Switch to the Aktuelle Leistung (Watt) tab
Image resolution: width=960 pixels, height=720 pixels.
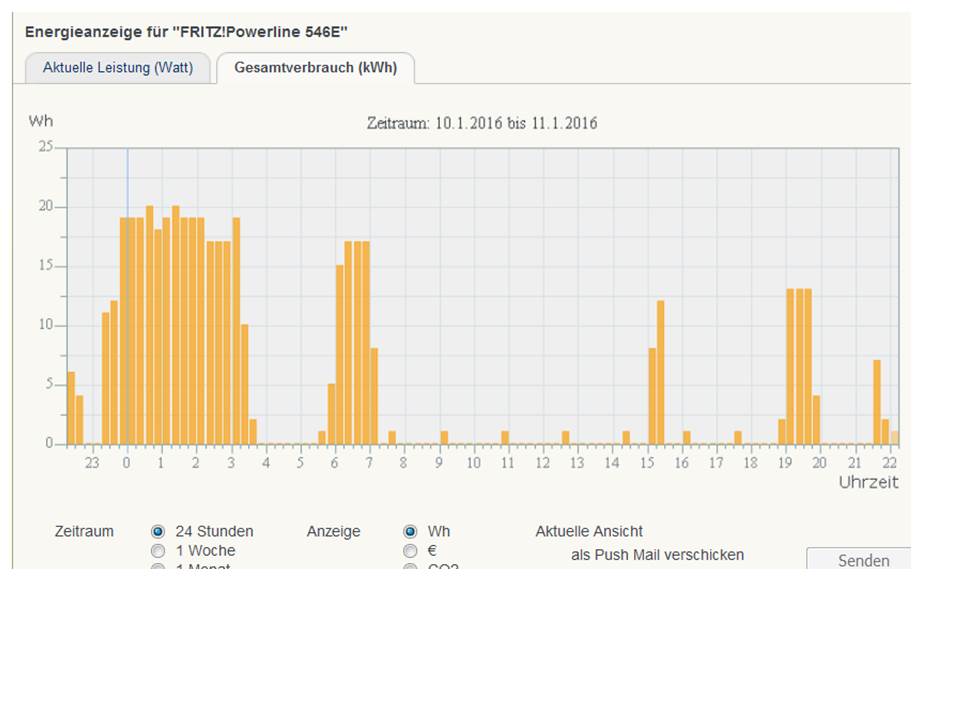click(116, 68)
